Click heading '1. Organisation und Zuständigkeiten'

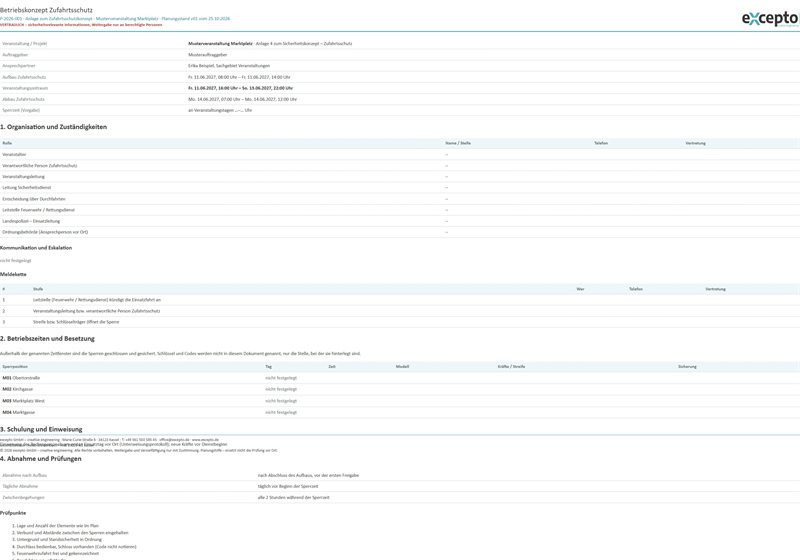click(x=54, y=127)
